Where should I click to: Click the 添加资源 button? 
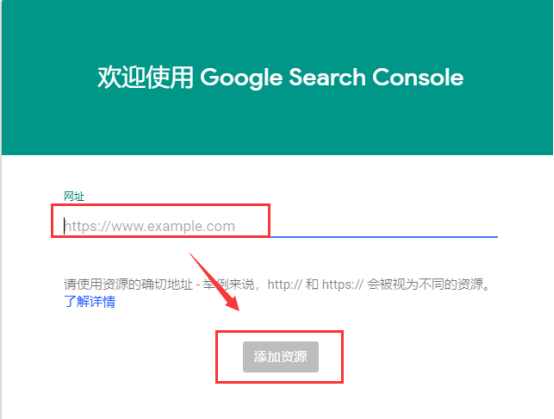pos(281,356)
